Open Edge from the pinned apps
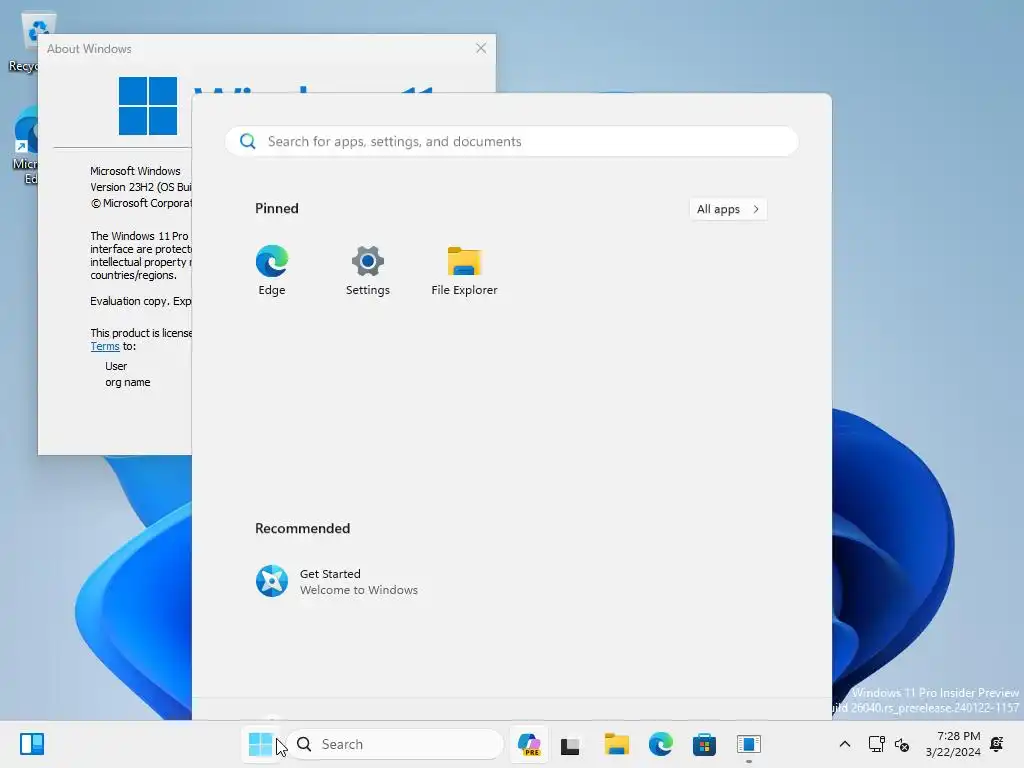 point(272,271)
